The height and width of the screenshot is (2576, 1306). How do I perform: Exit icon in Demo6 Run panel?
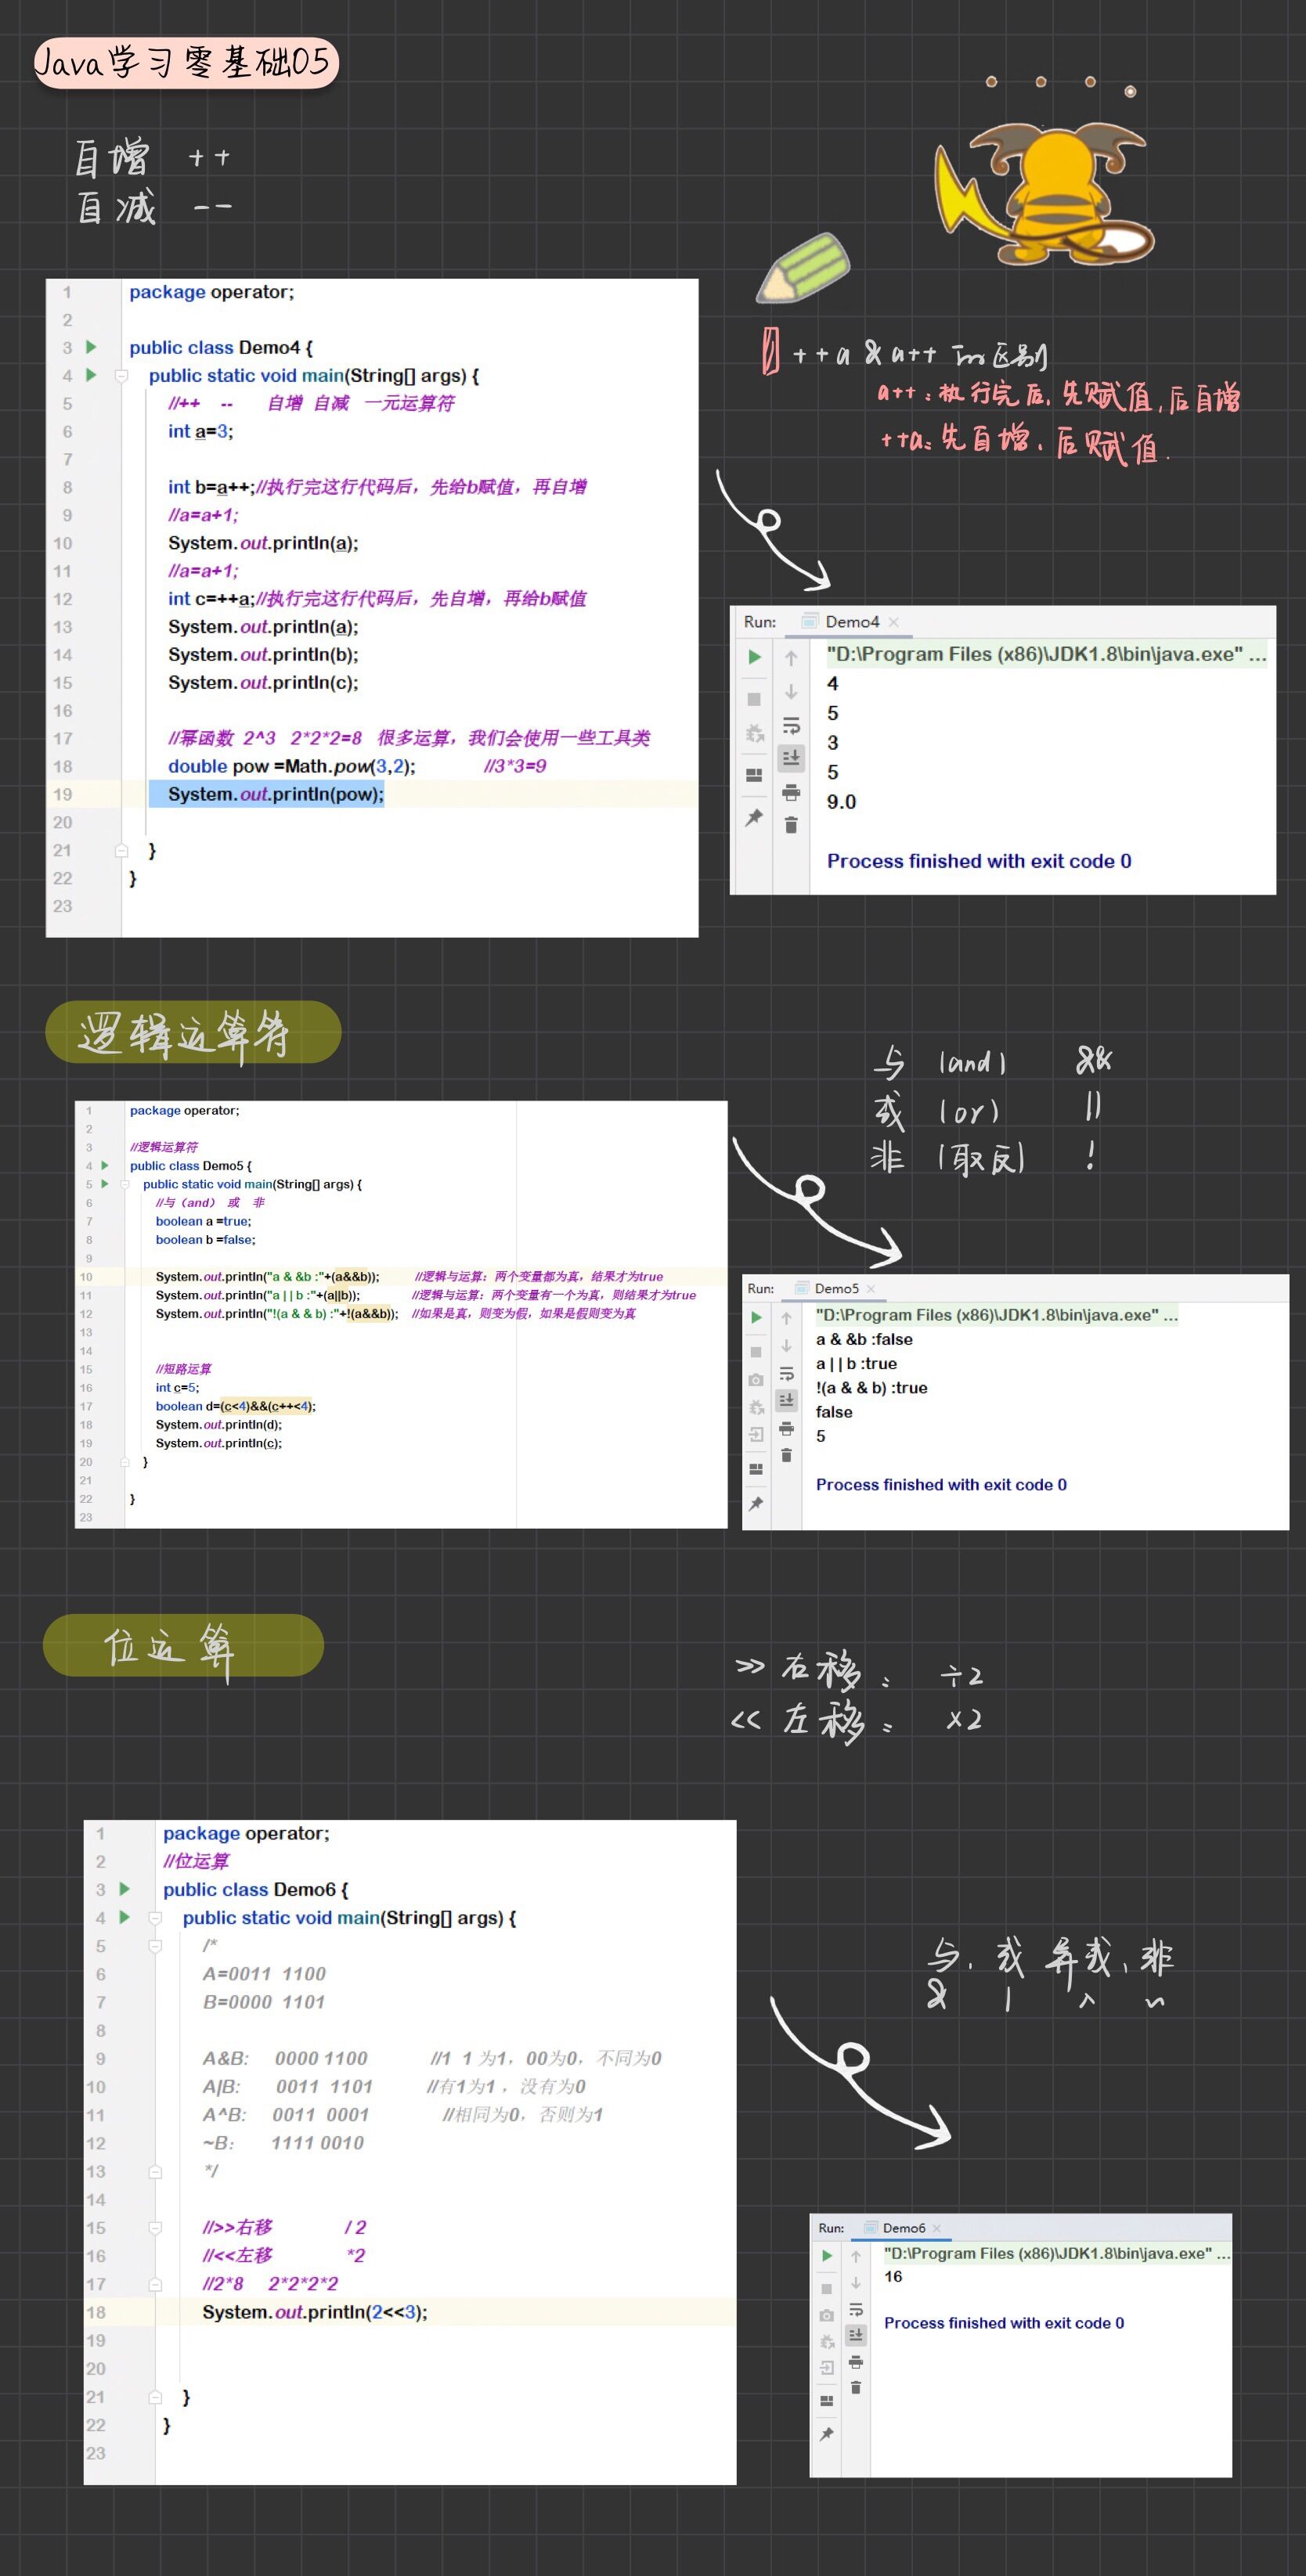[x=827, y=2368]
